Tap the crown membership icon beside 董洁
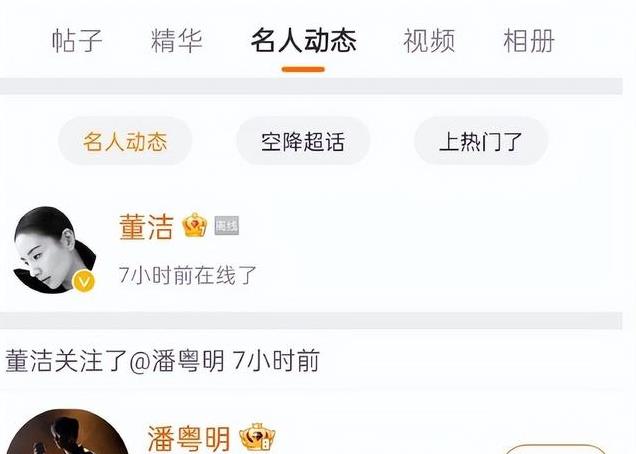 (x=194, y=225)
